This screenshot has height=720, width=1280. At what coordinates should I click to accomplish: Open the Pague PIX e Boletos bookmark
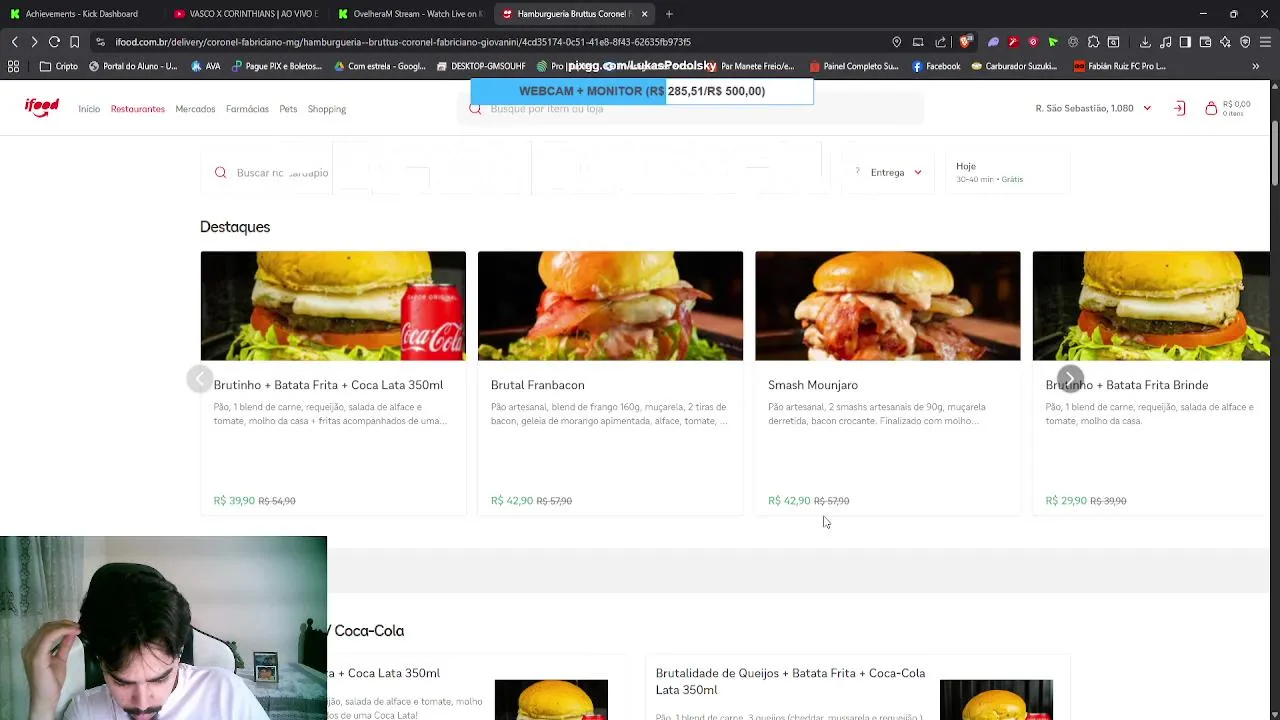[x=277, y=66]
